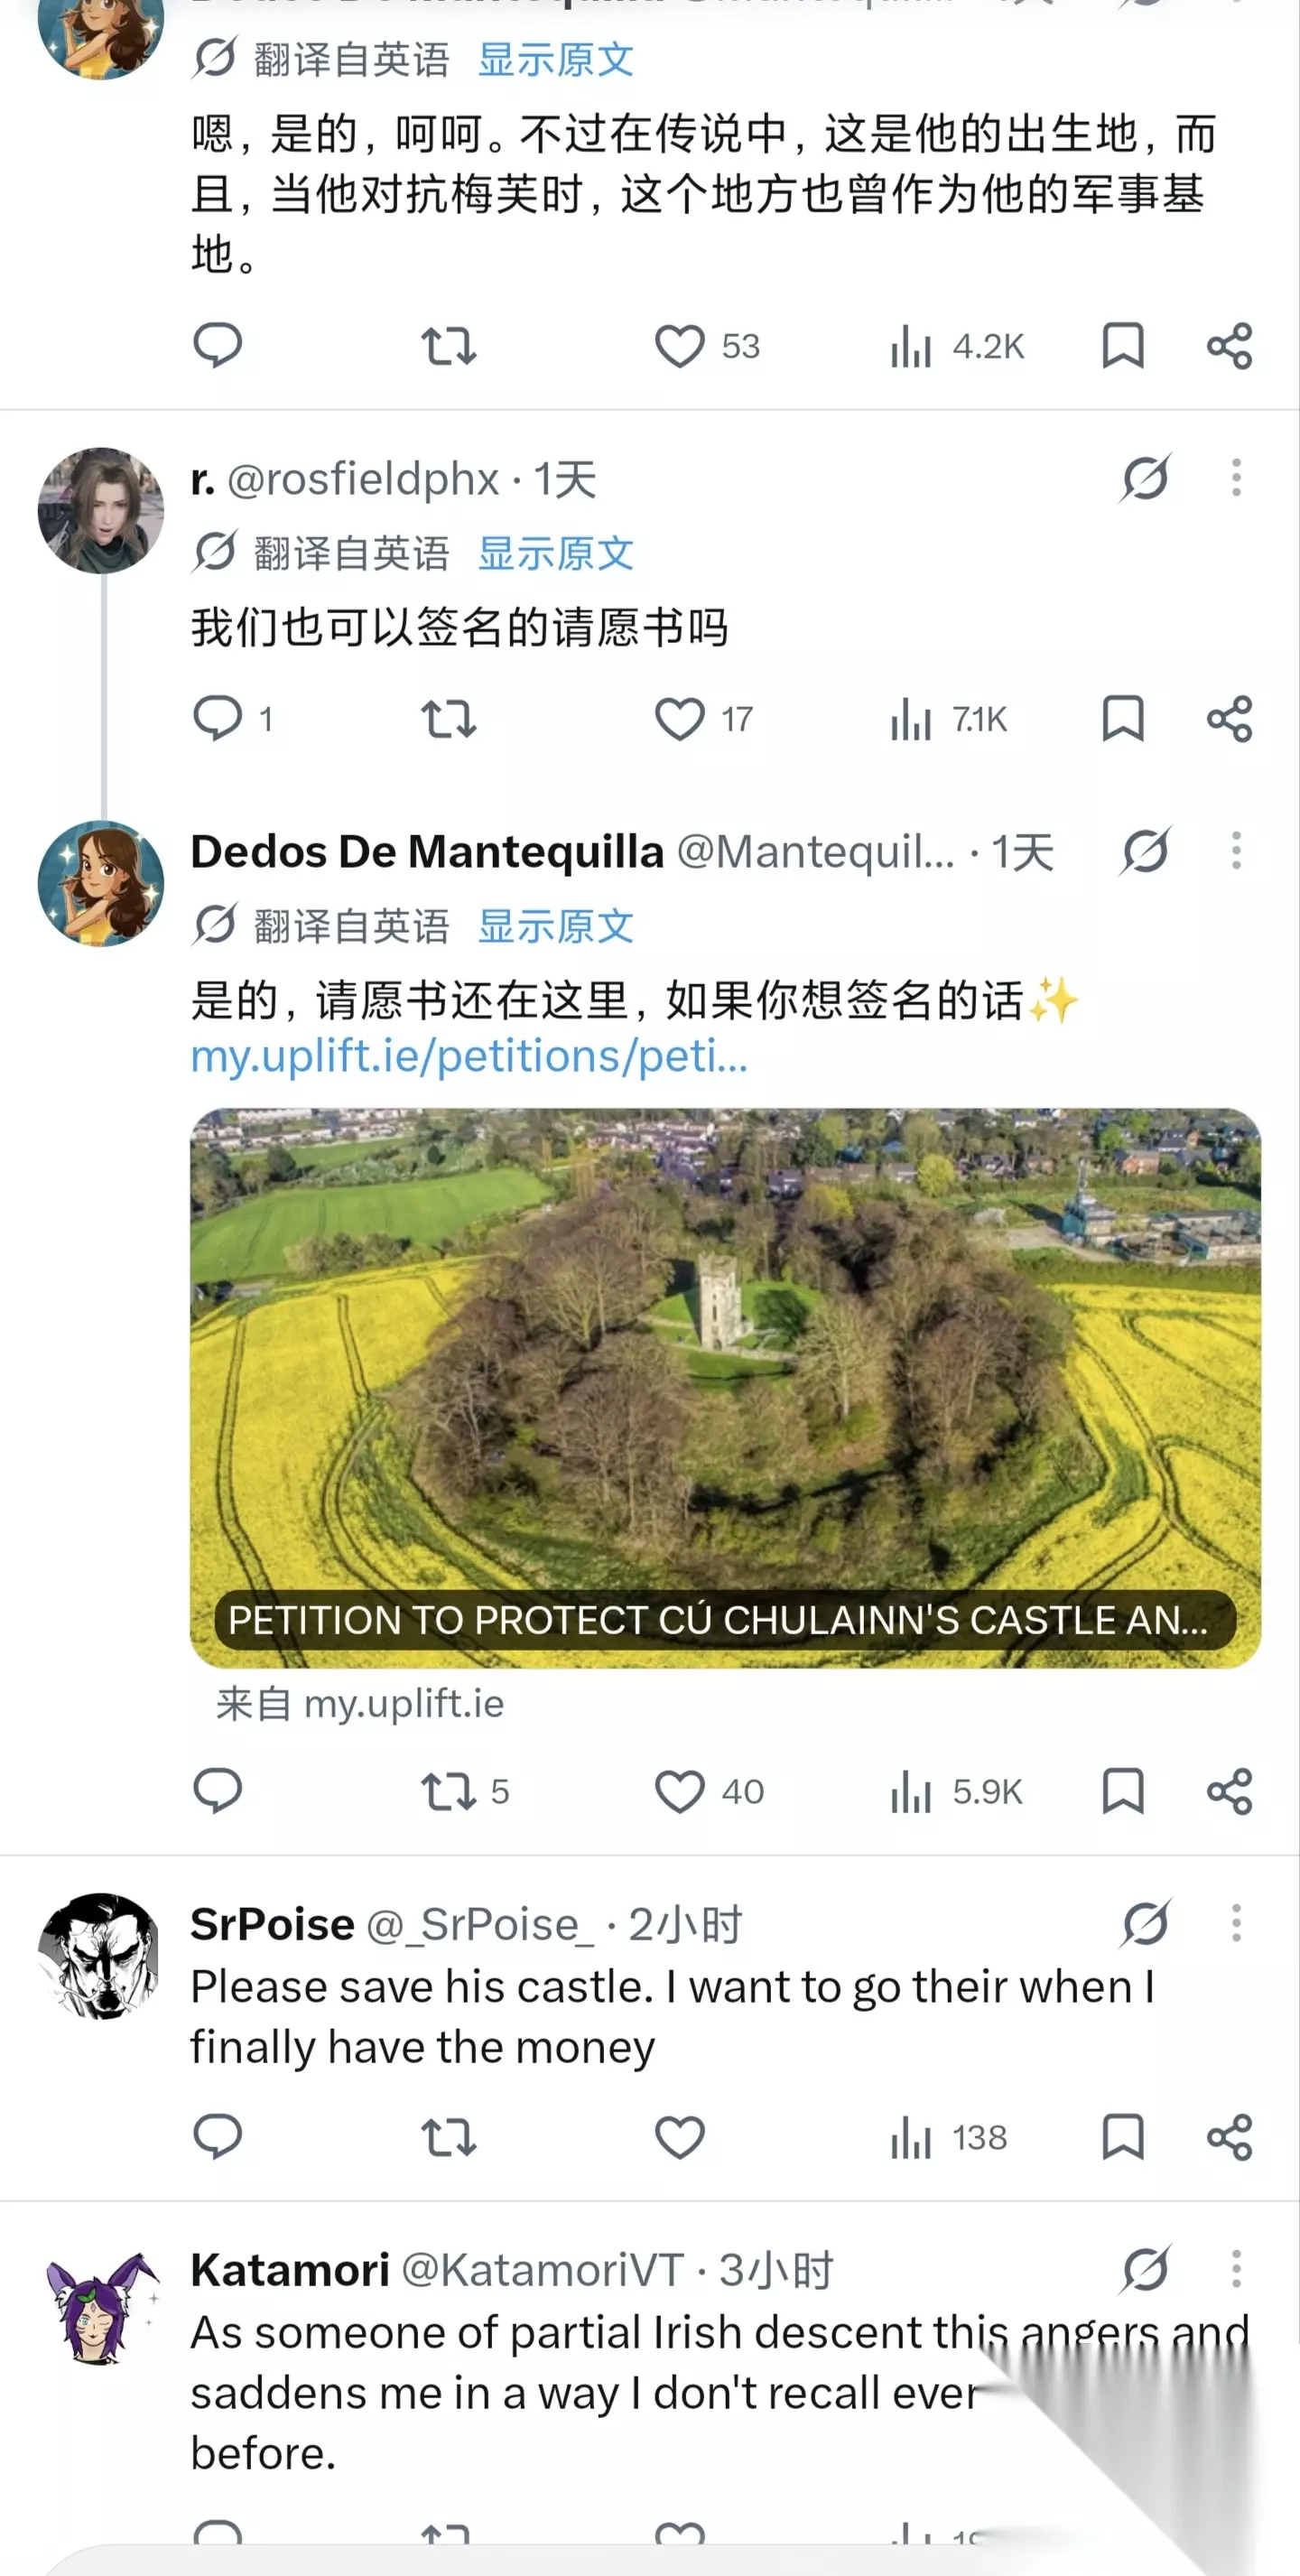Show original text of rosfieldphx's tweet
This screenshot has height=2576, width=1300.
click(555, 553)
